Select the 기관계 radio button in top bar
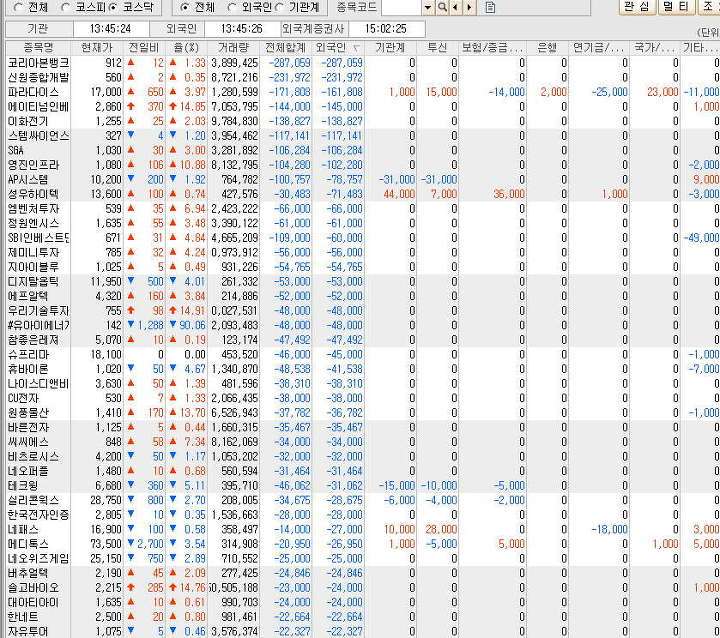This screenshot has height=638, width=720. click(280, 7)
